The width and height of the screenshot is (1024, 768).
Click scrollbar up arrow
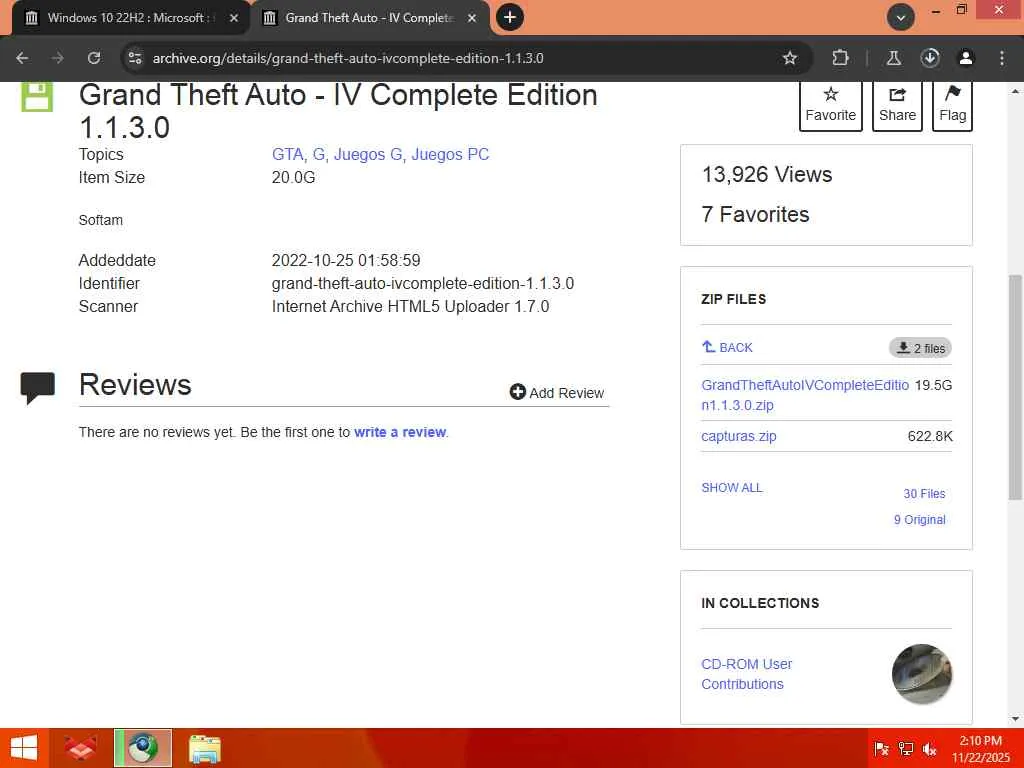1015,91
